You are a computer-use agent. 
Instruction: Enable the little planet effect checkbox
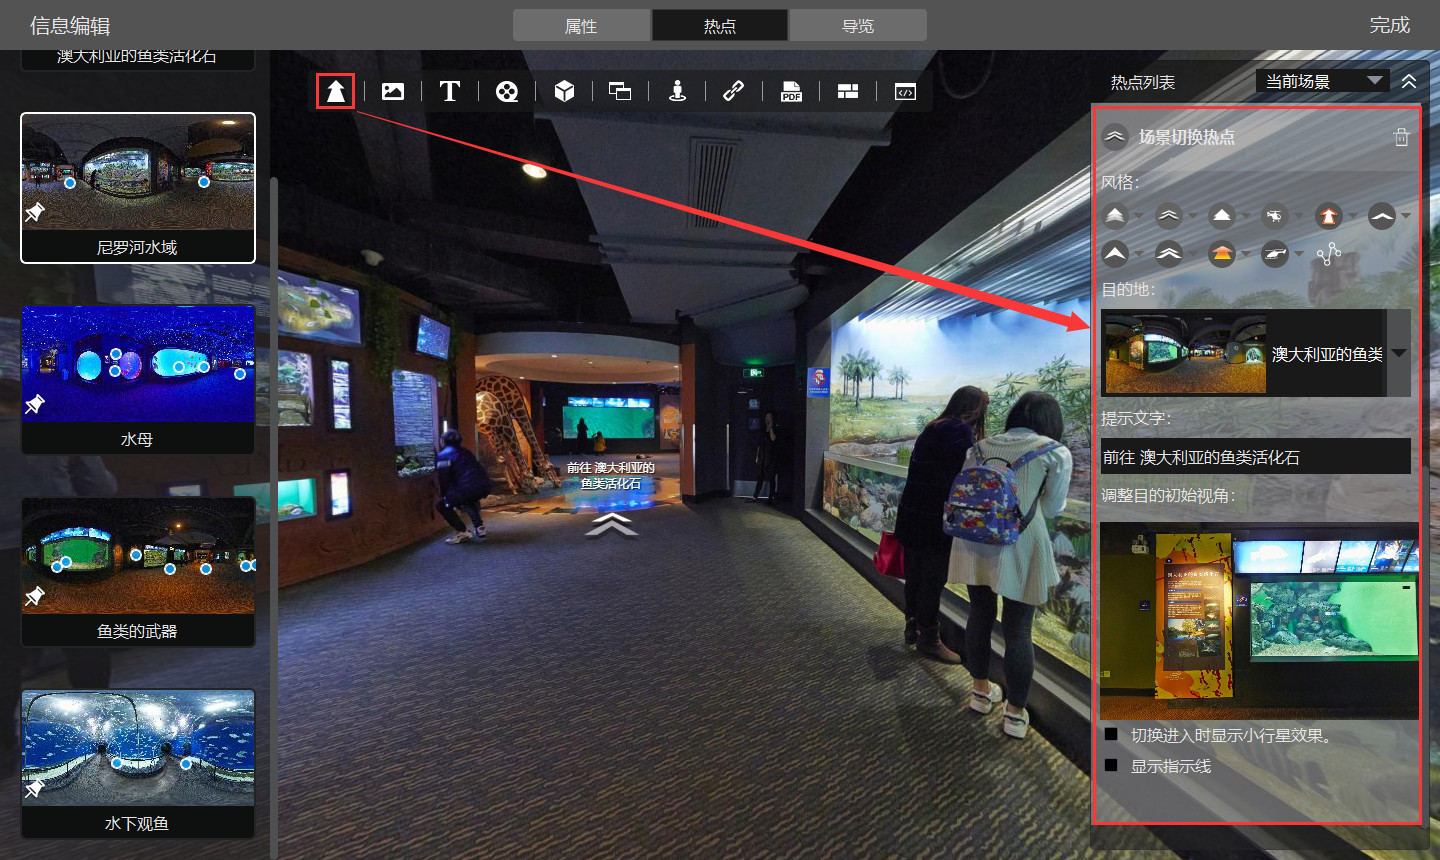(x=1111, y=735)
